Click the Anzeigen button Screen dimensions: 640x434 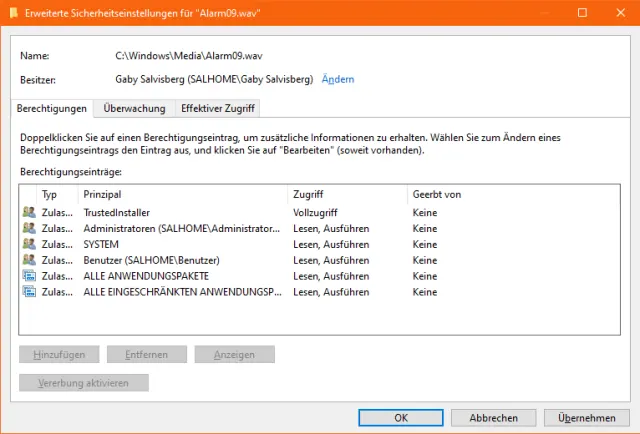click(234, 354)
